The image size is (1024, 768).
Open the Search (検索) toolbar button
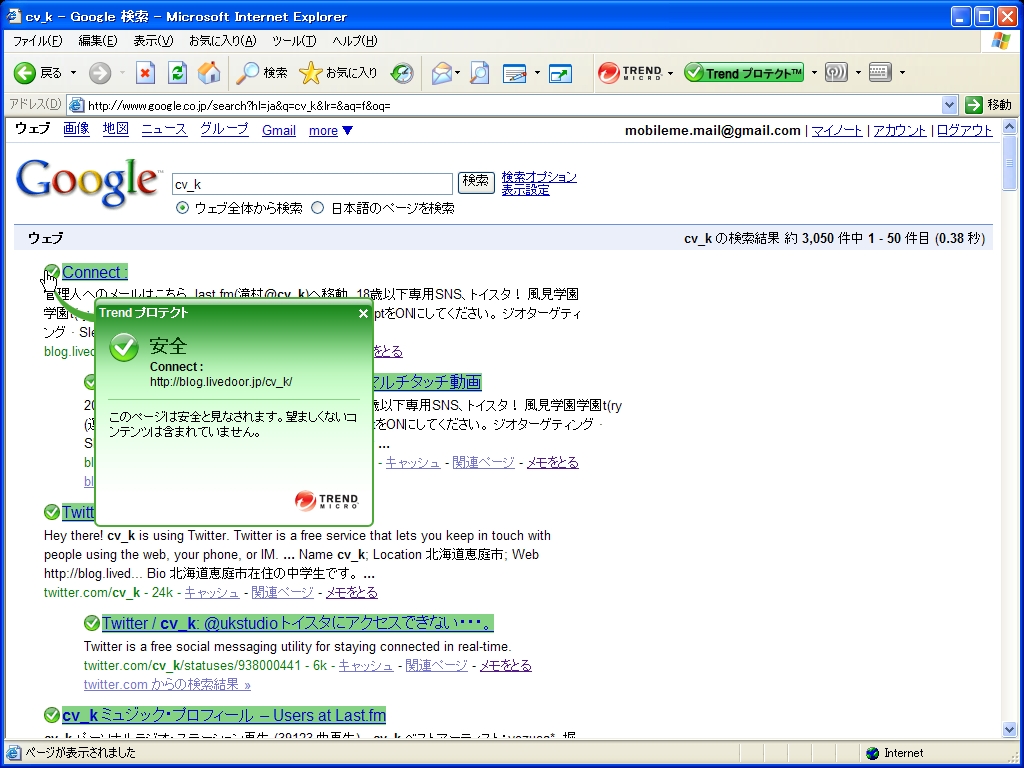[261, 72]
